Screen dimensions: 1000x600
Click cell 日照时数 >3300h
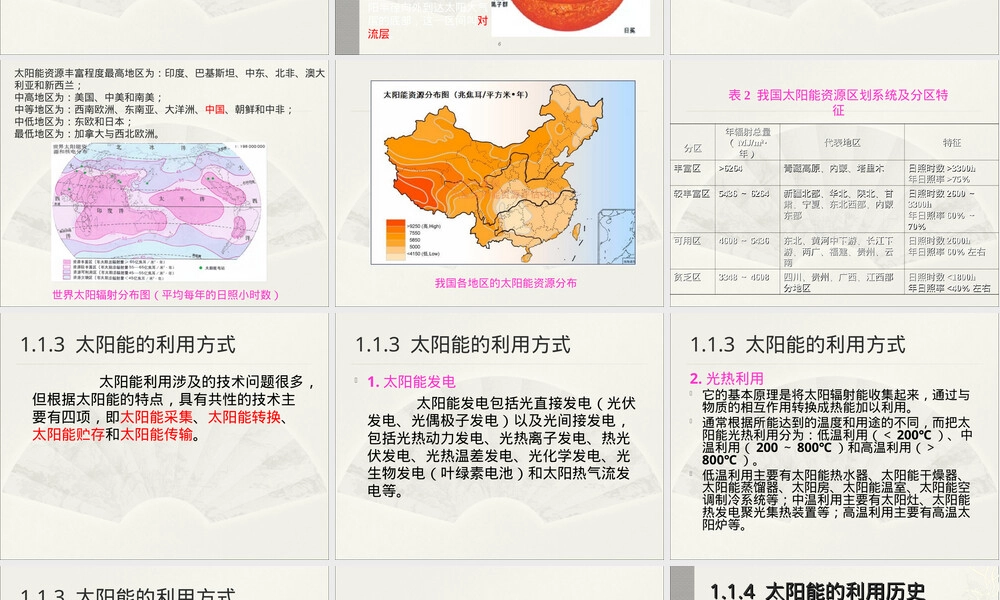tap(942, 168)
